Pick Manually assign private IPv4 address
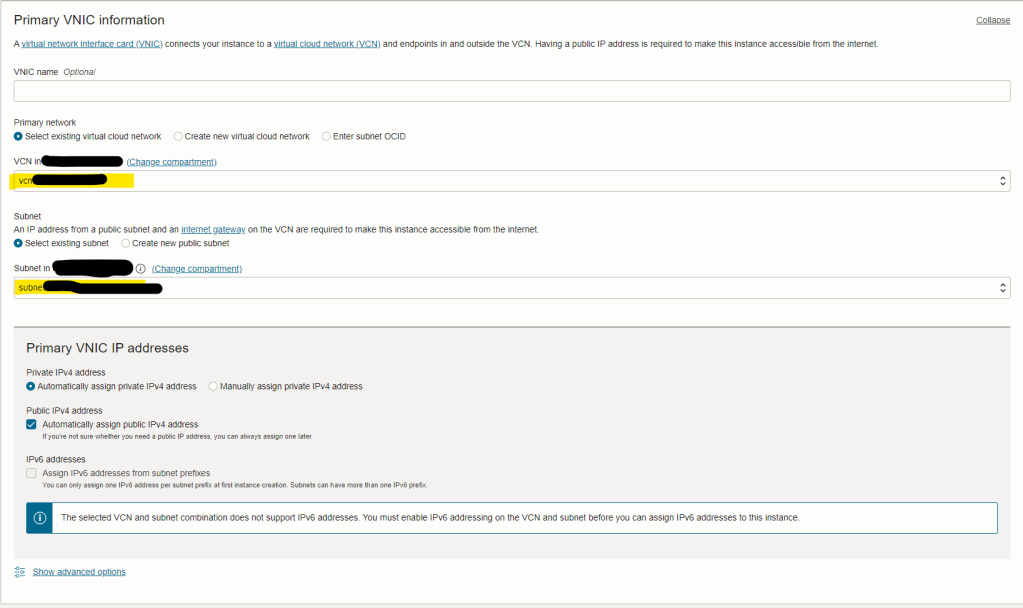 pos(213,386)
